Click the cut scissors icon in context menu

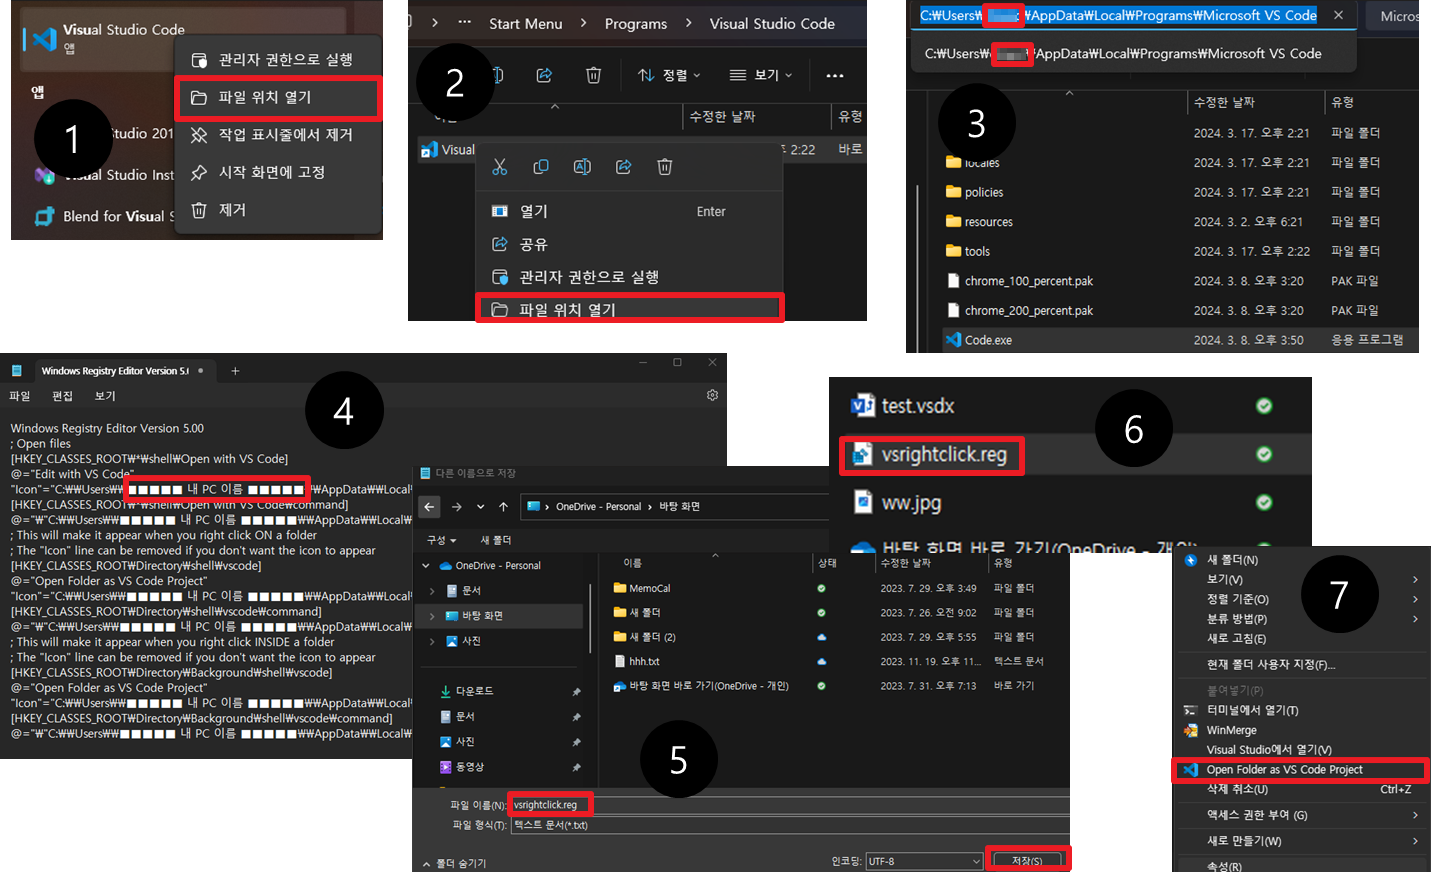click(x=500, y=167)
